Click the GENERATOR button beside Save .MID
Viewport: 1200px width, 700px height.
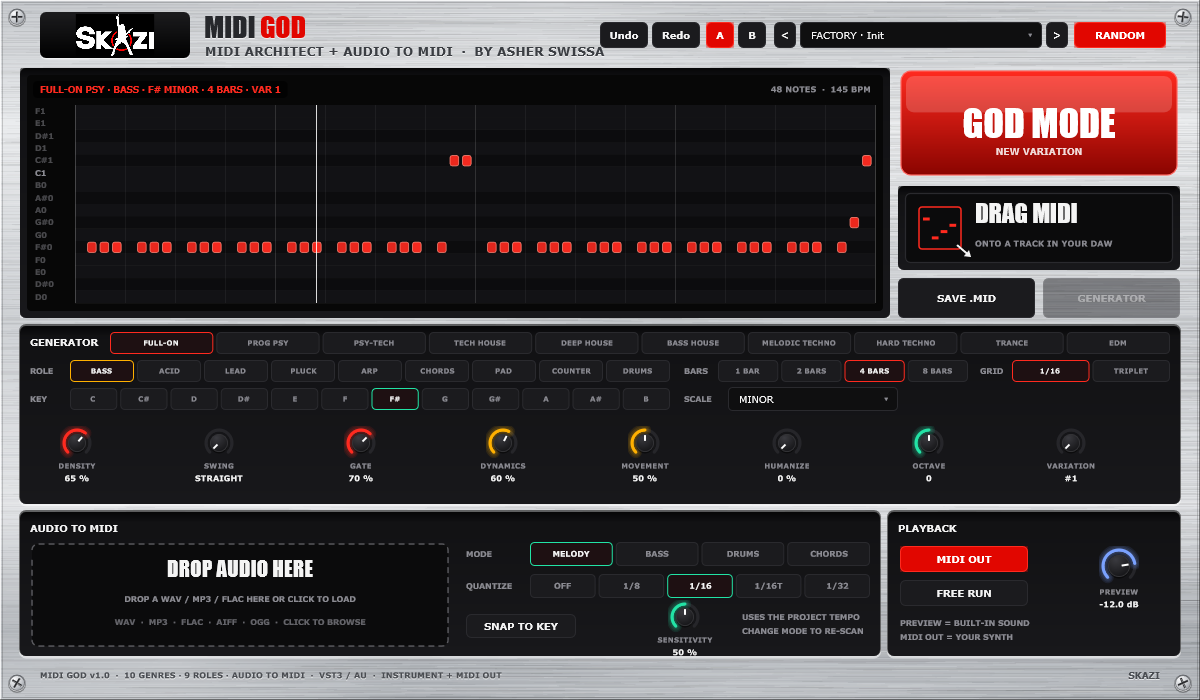coord(1111,298)
